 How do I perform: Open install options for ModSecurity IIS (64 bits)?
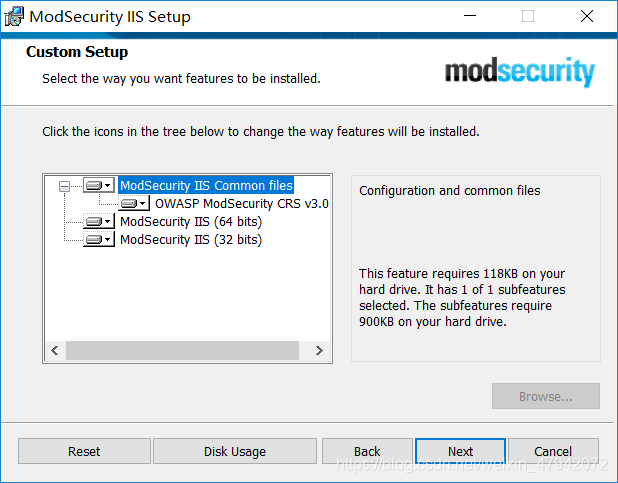98,221
